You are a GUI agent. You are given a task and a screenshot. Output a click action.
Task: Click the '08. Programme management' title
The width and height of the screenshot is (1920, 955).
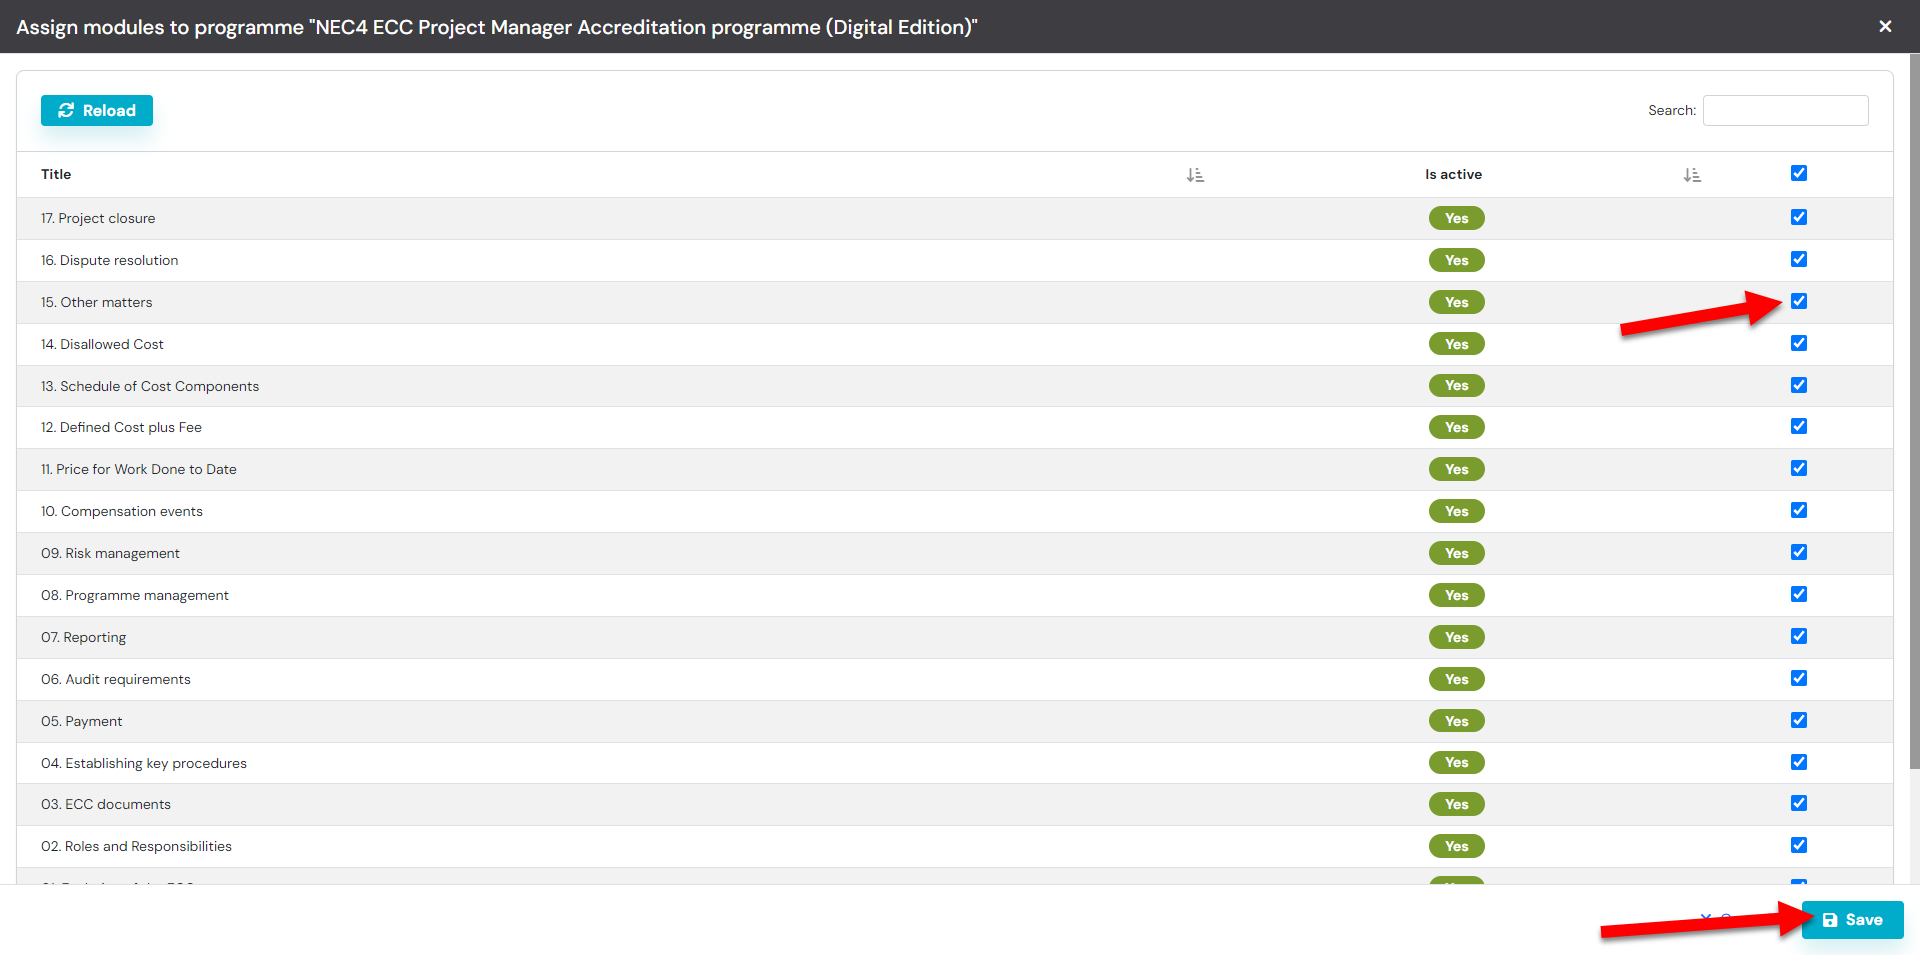point(135,595)
